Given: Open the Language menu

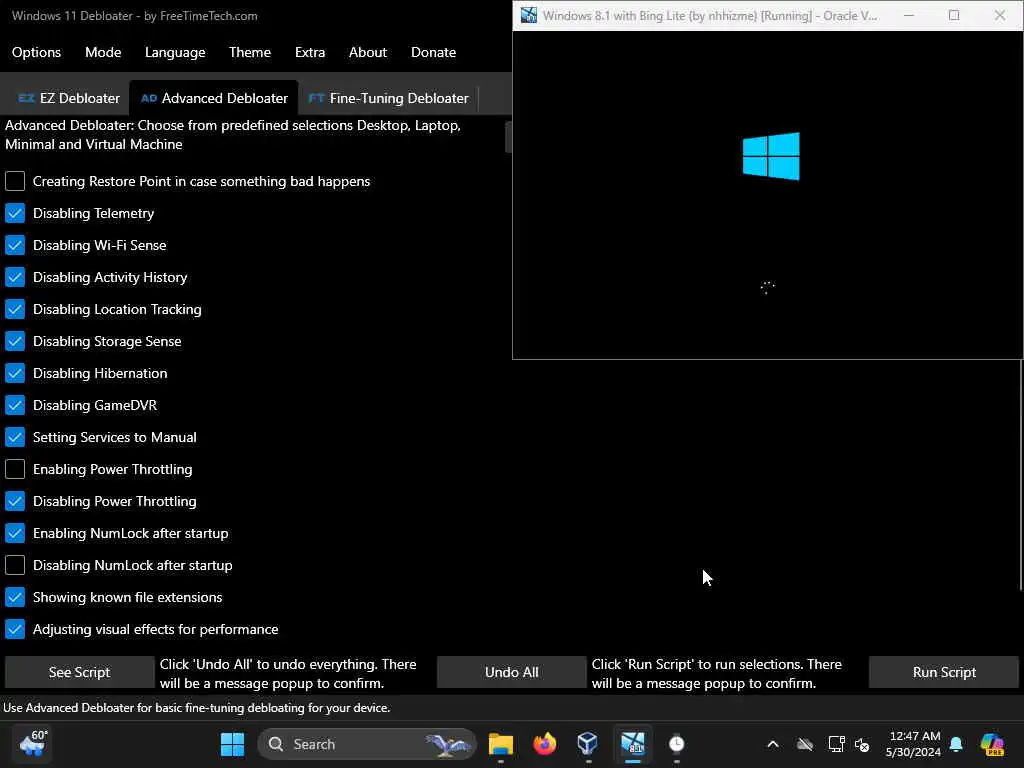Looking at the screenshot, I should pos(175,52).
